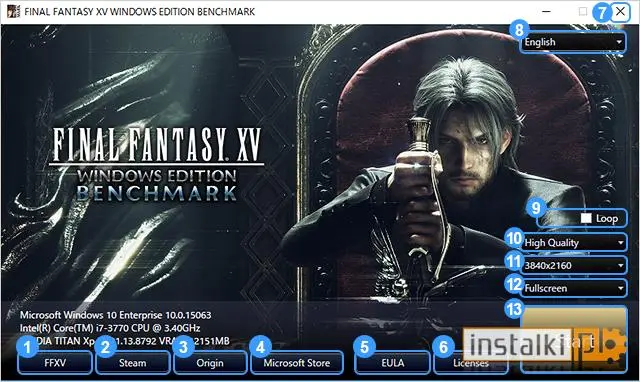640x382 pixels.
Task: Enable the Loop checkbox
Action: (x=586, y=218)
